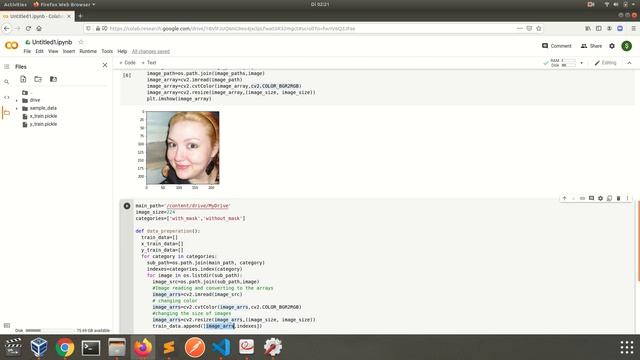Open Activities overview
Image resolution: width=640 pixels, height=360 pixels.
pyautogui.click(x=15, y=4)
